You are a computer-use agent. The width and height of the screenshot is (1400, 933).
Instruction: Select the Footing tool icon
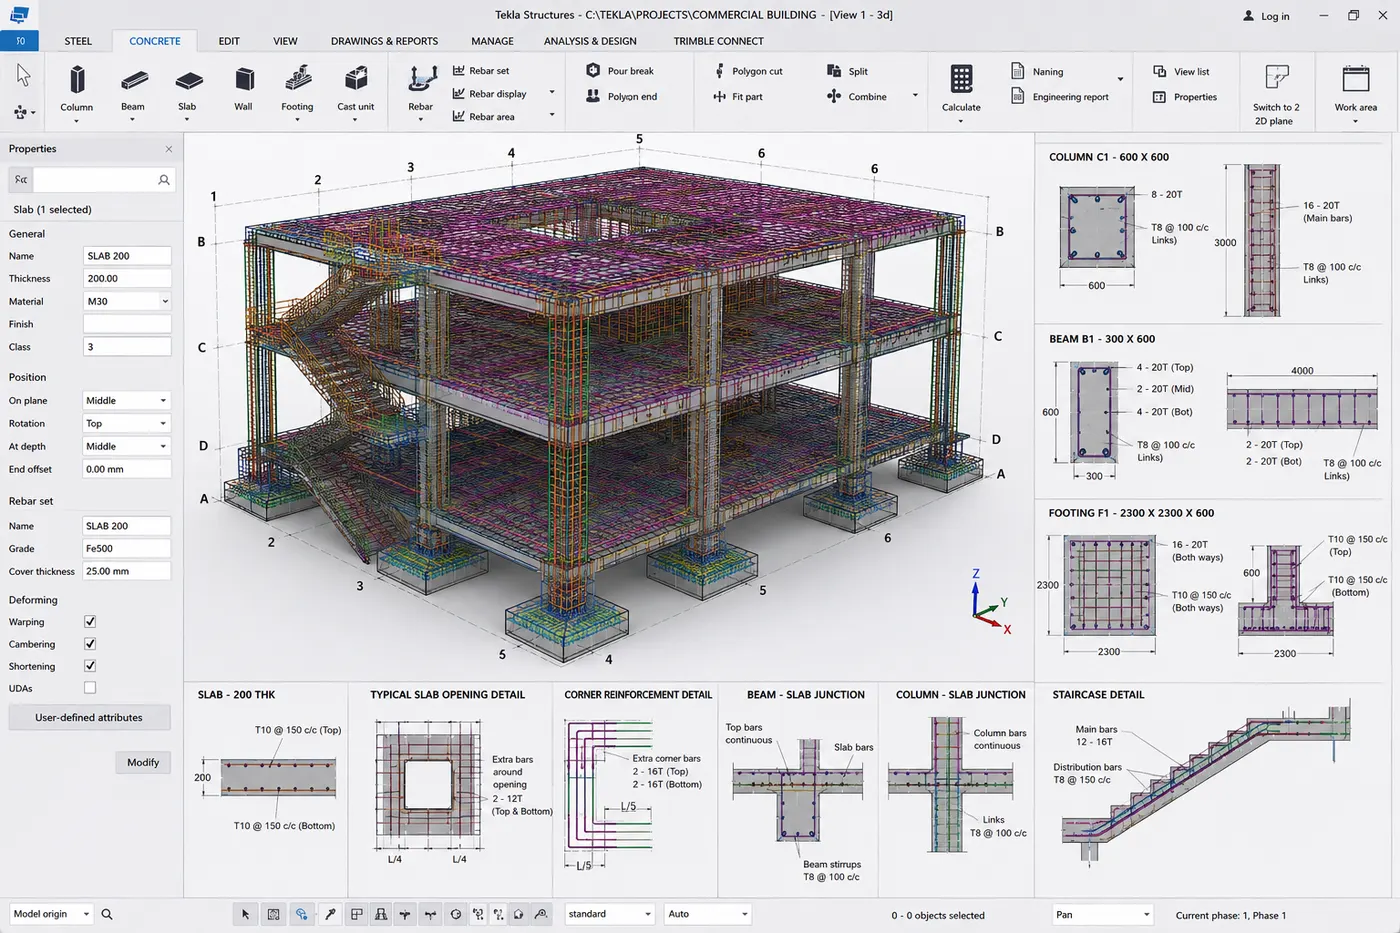(x=297, y=79)
